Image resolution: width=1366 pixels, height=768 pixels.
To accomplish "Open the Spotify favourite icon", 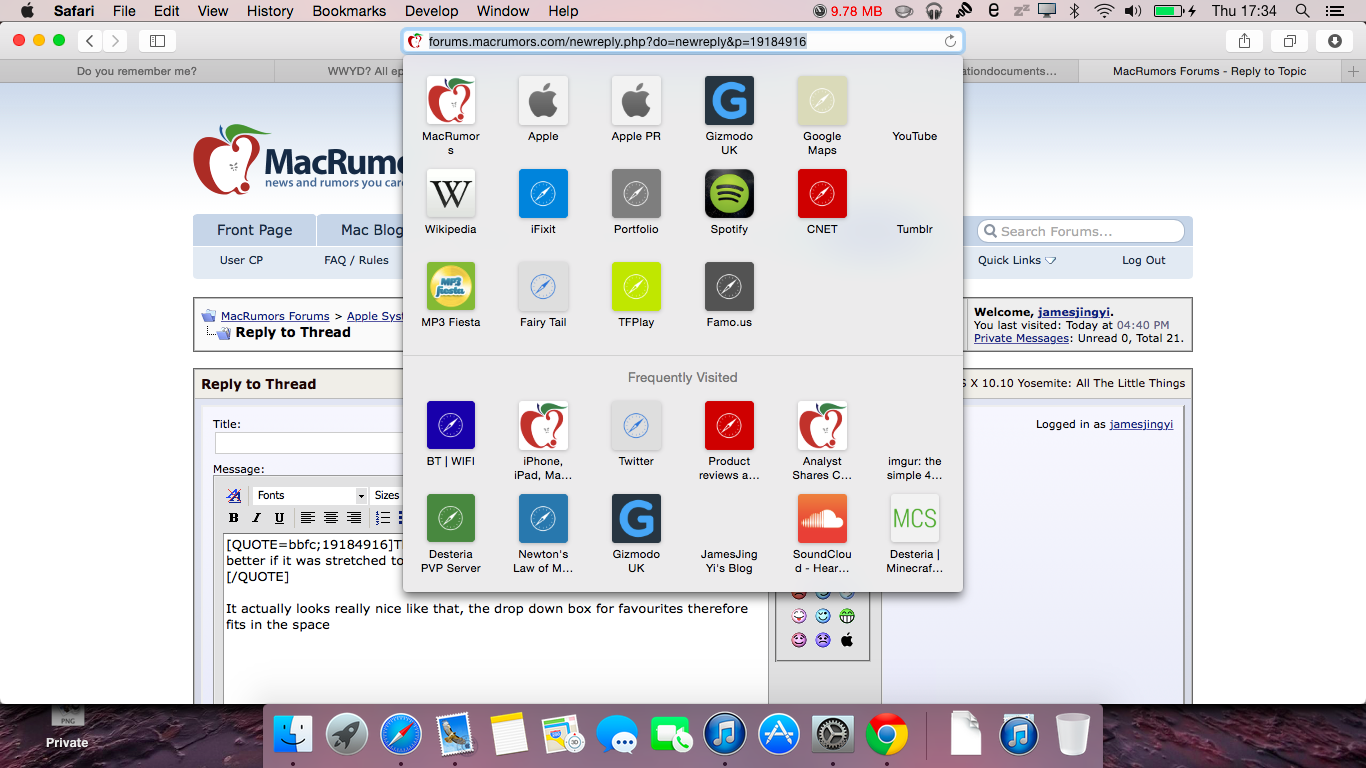I will [729, 194].
